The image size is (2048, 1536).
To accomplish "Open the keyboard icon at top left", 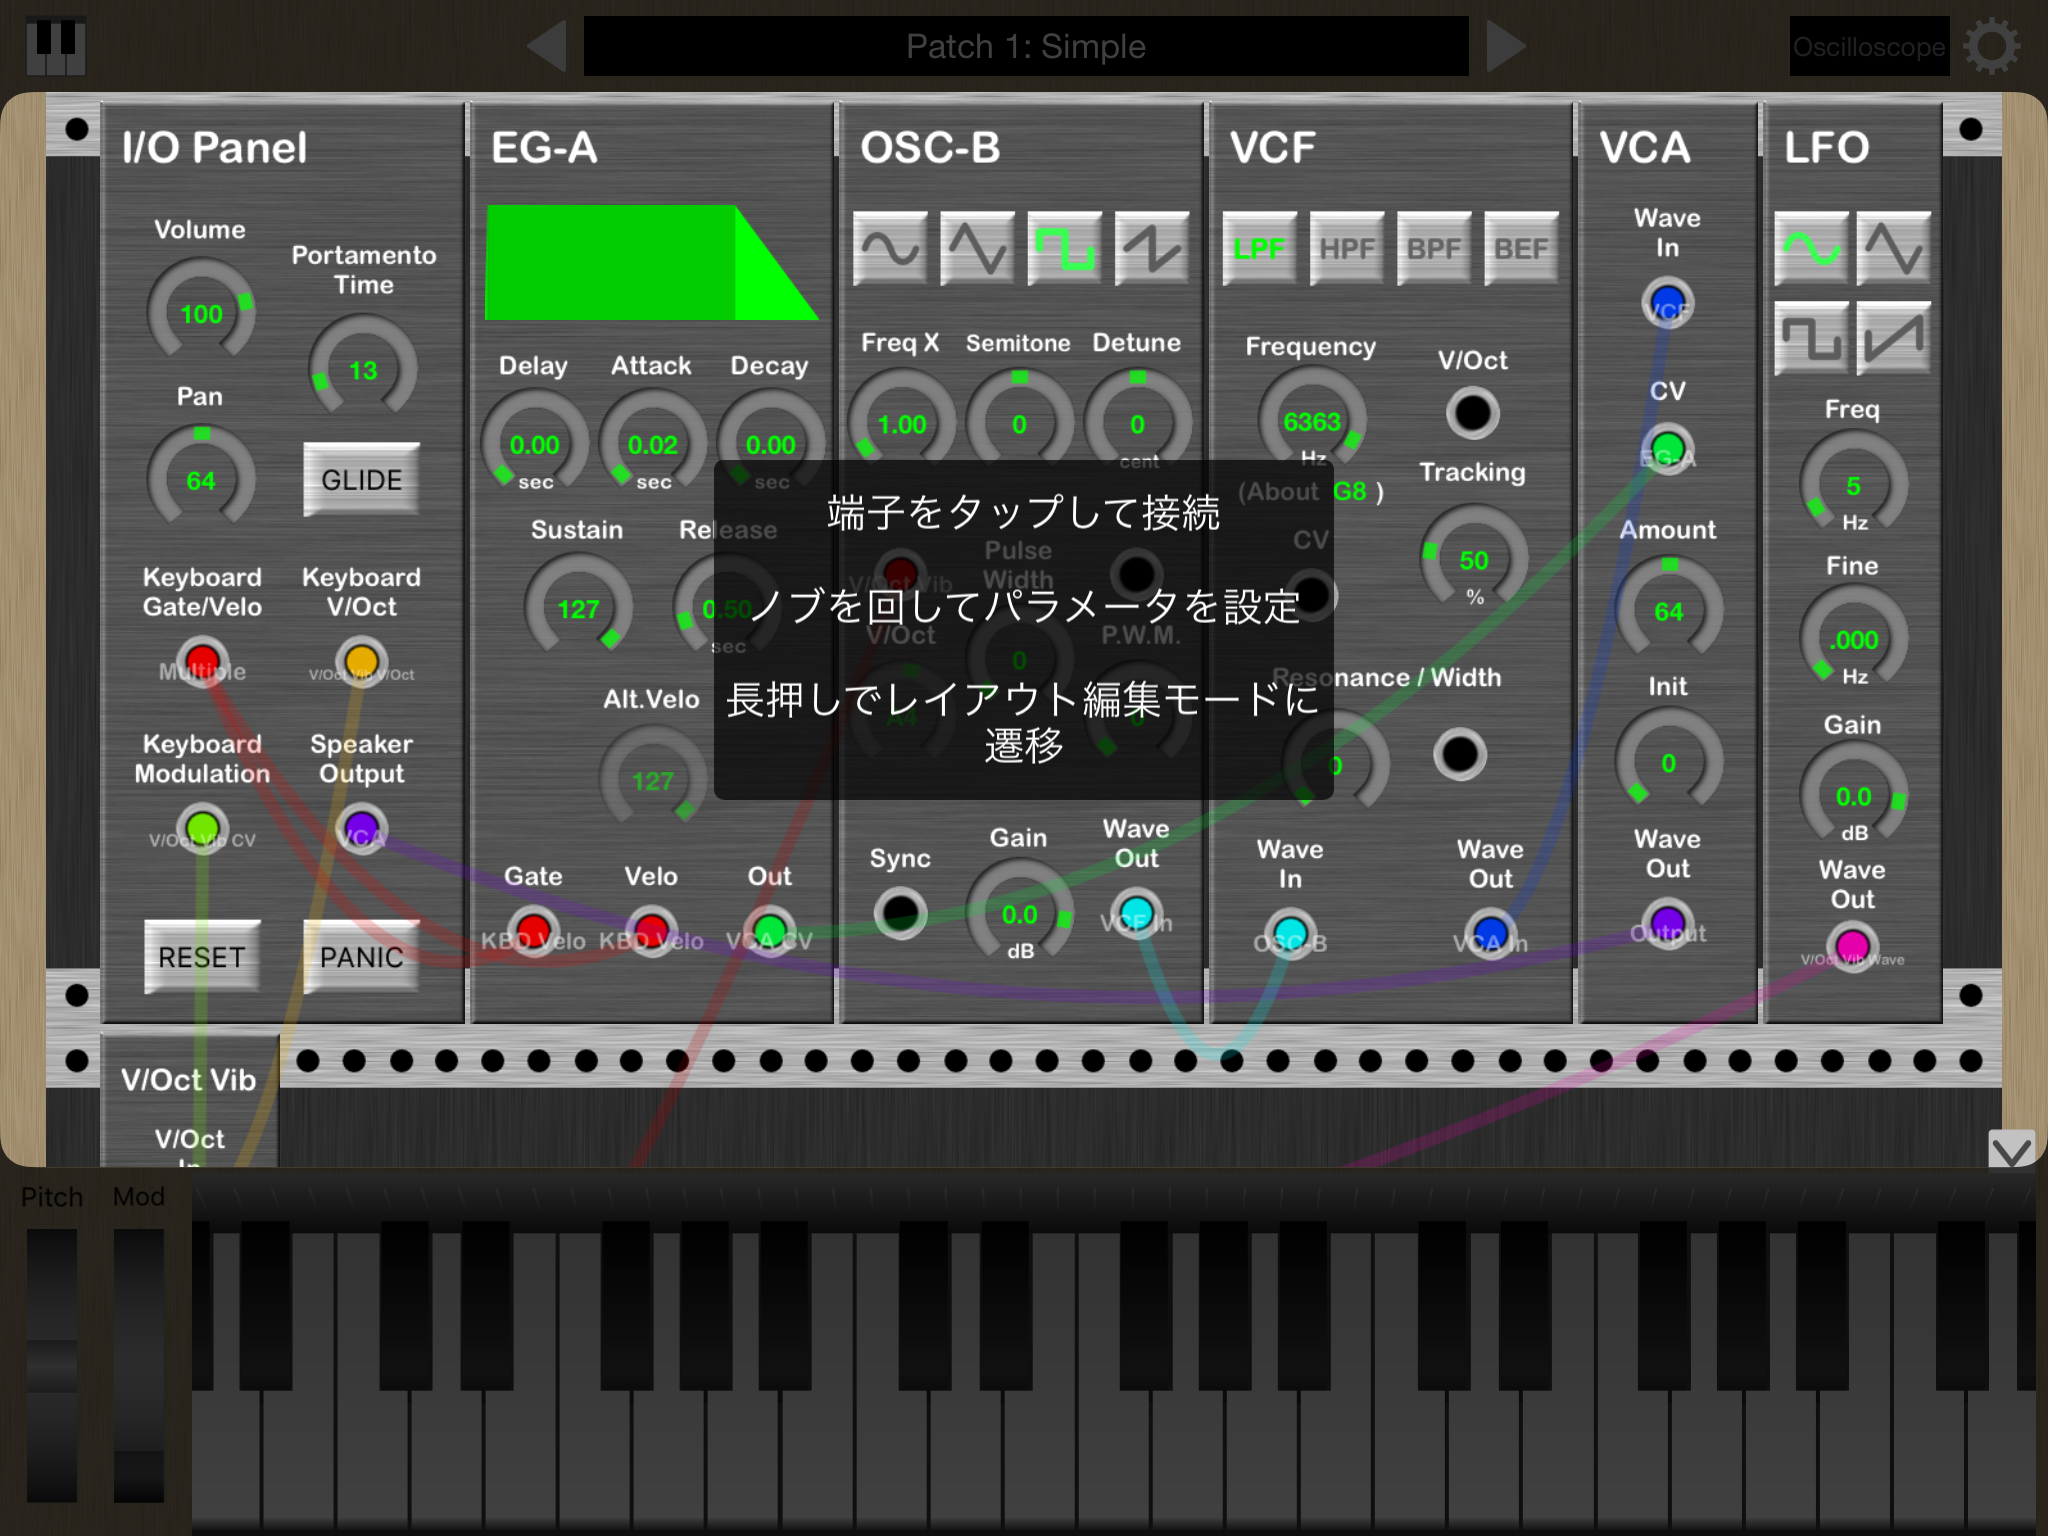I will [55, 46].
